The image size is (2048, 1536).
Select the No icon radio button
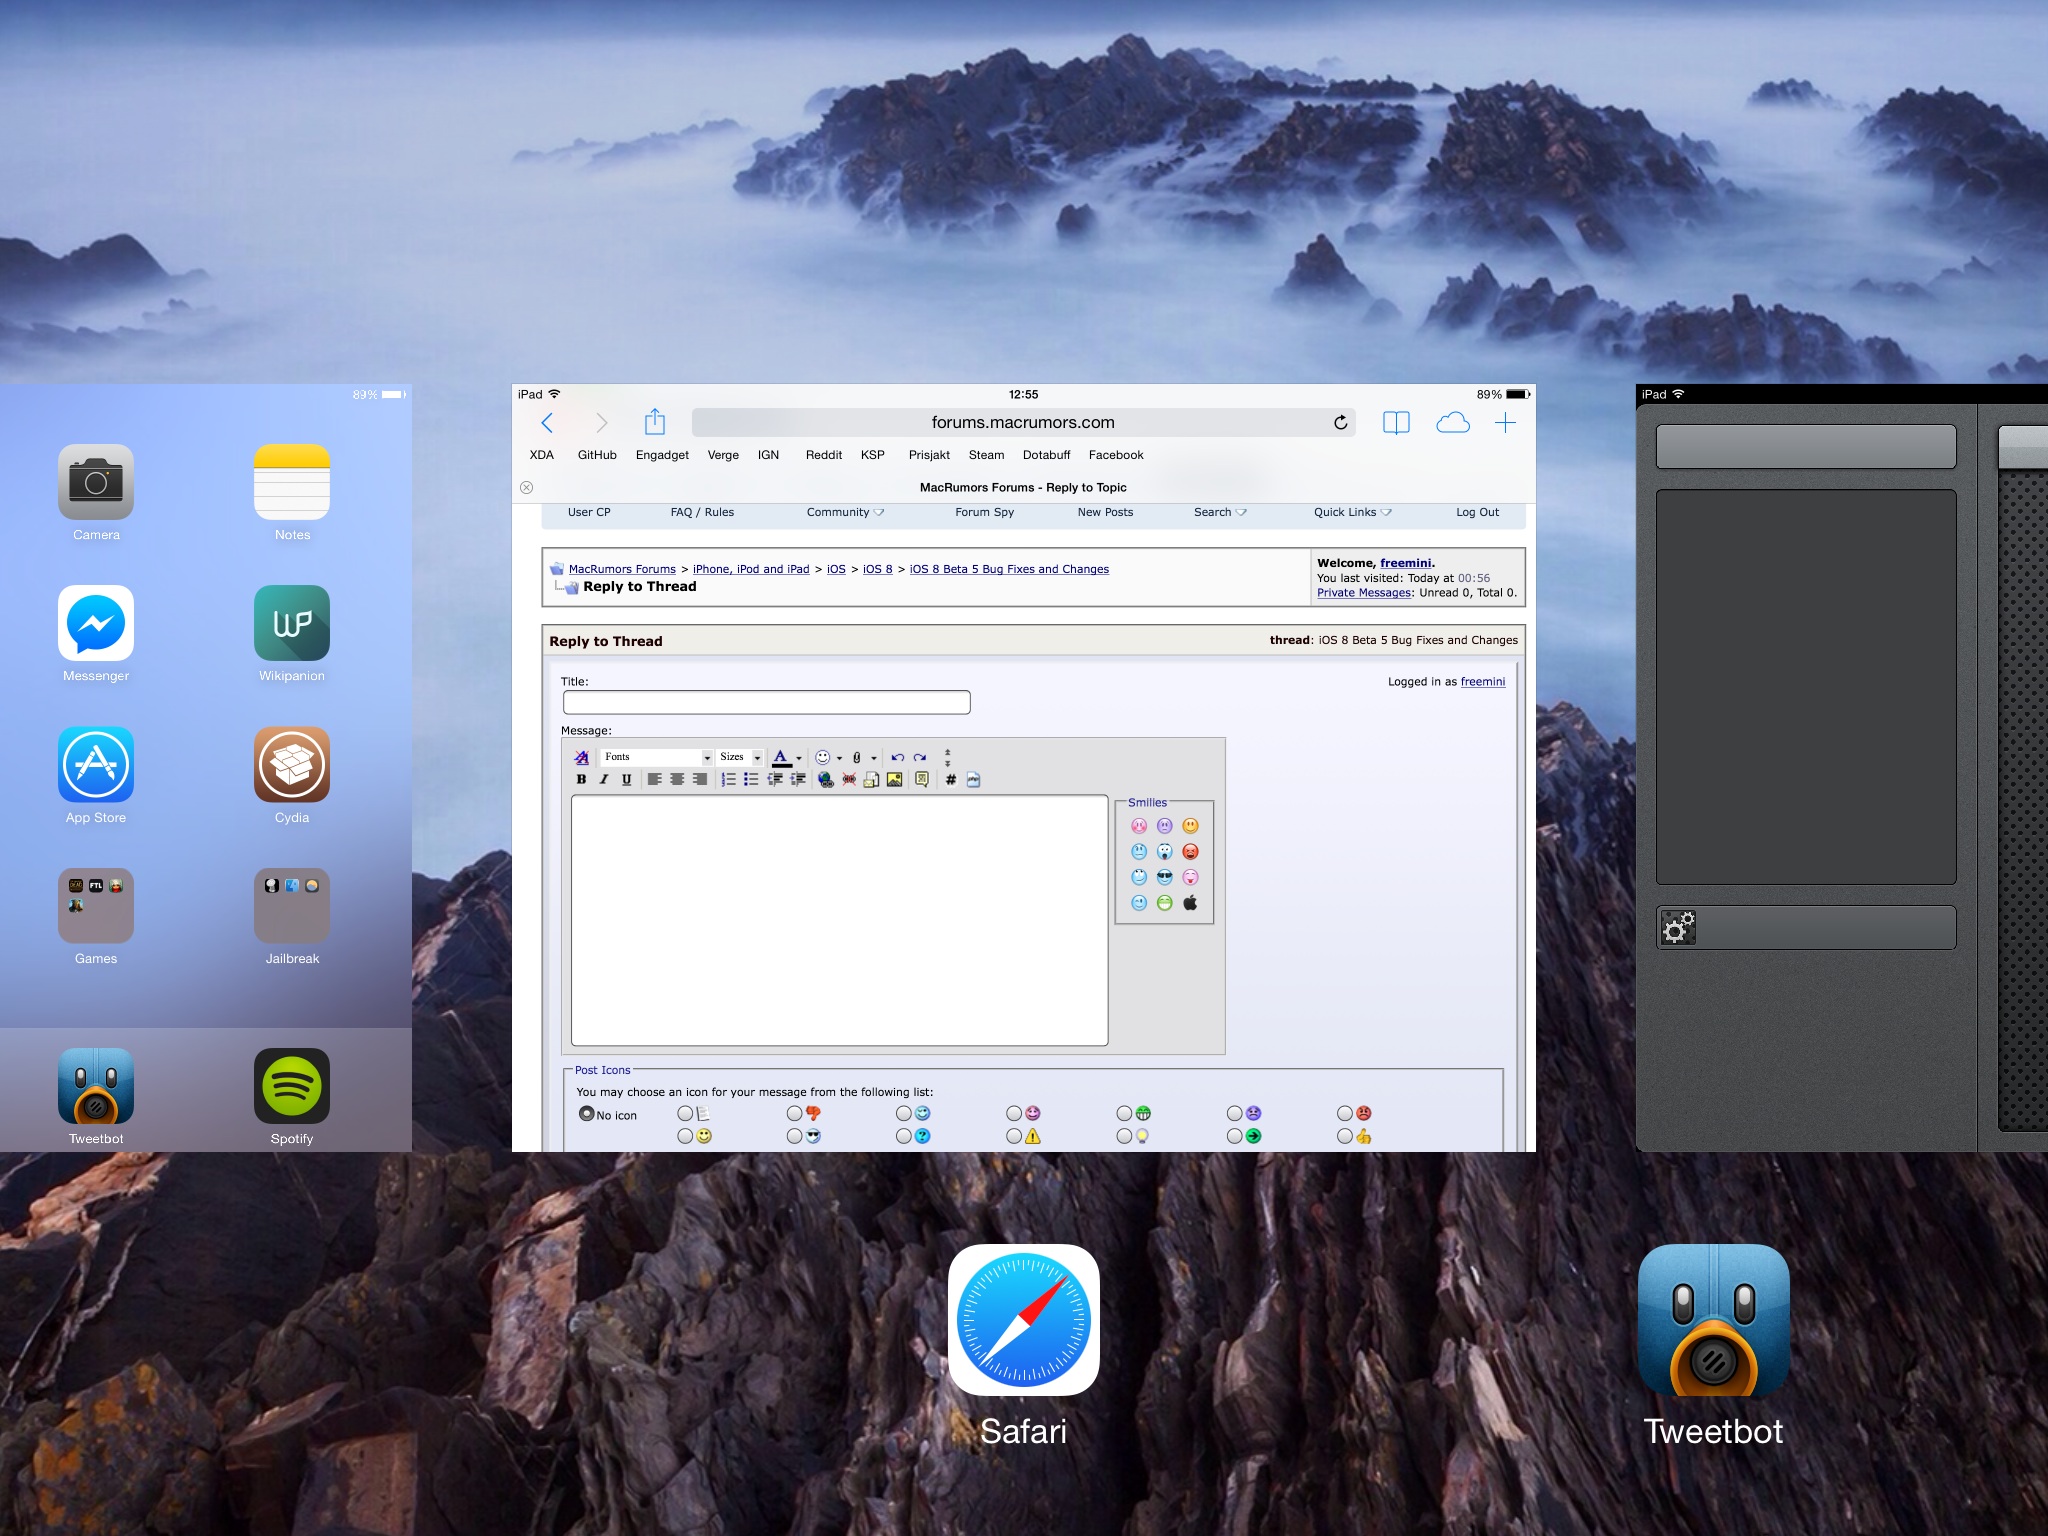point(587,1114)
